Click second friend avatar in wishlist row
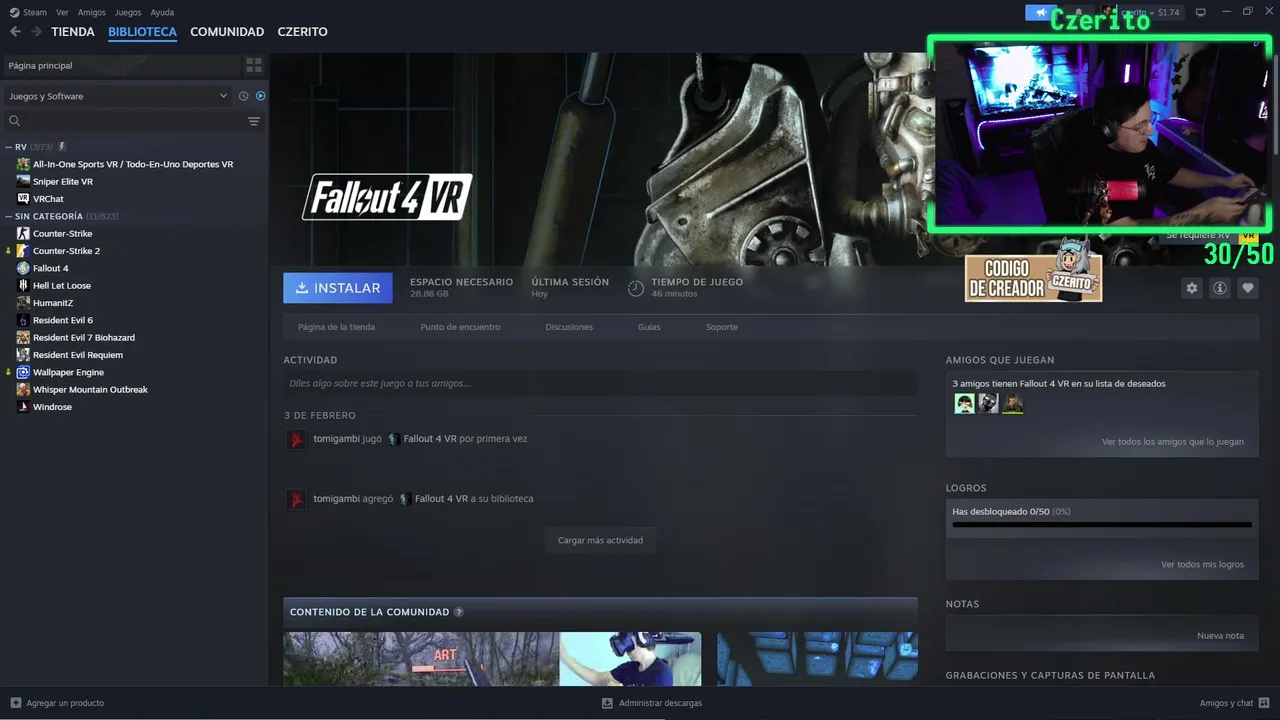Image resolution: width=1280 pixels, height=720 pixels. pos(988,403)
